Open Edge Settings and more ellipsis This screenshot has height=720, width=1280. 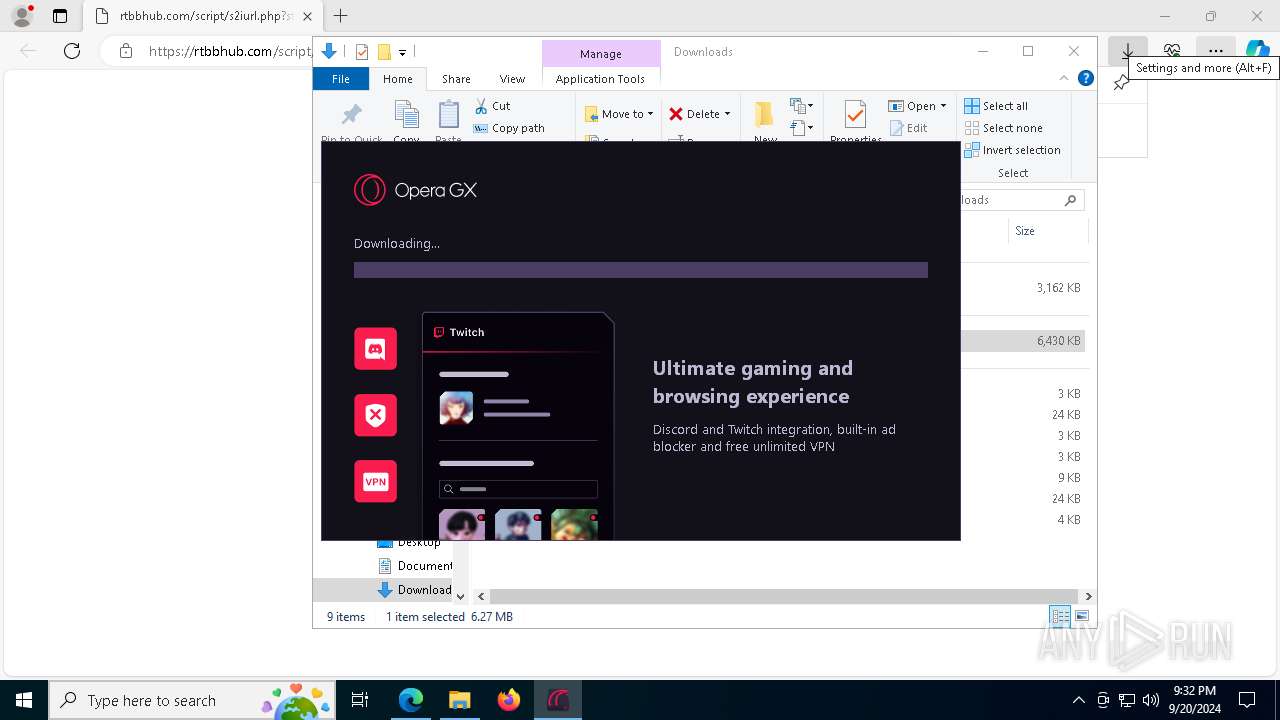(x=1215, y=51)
